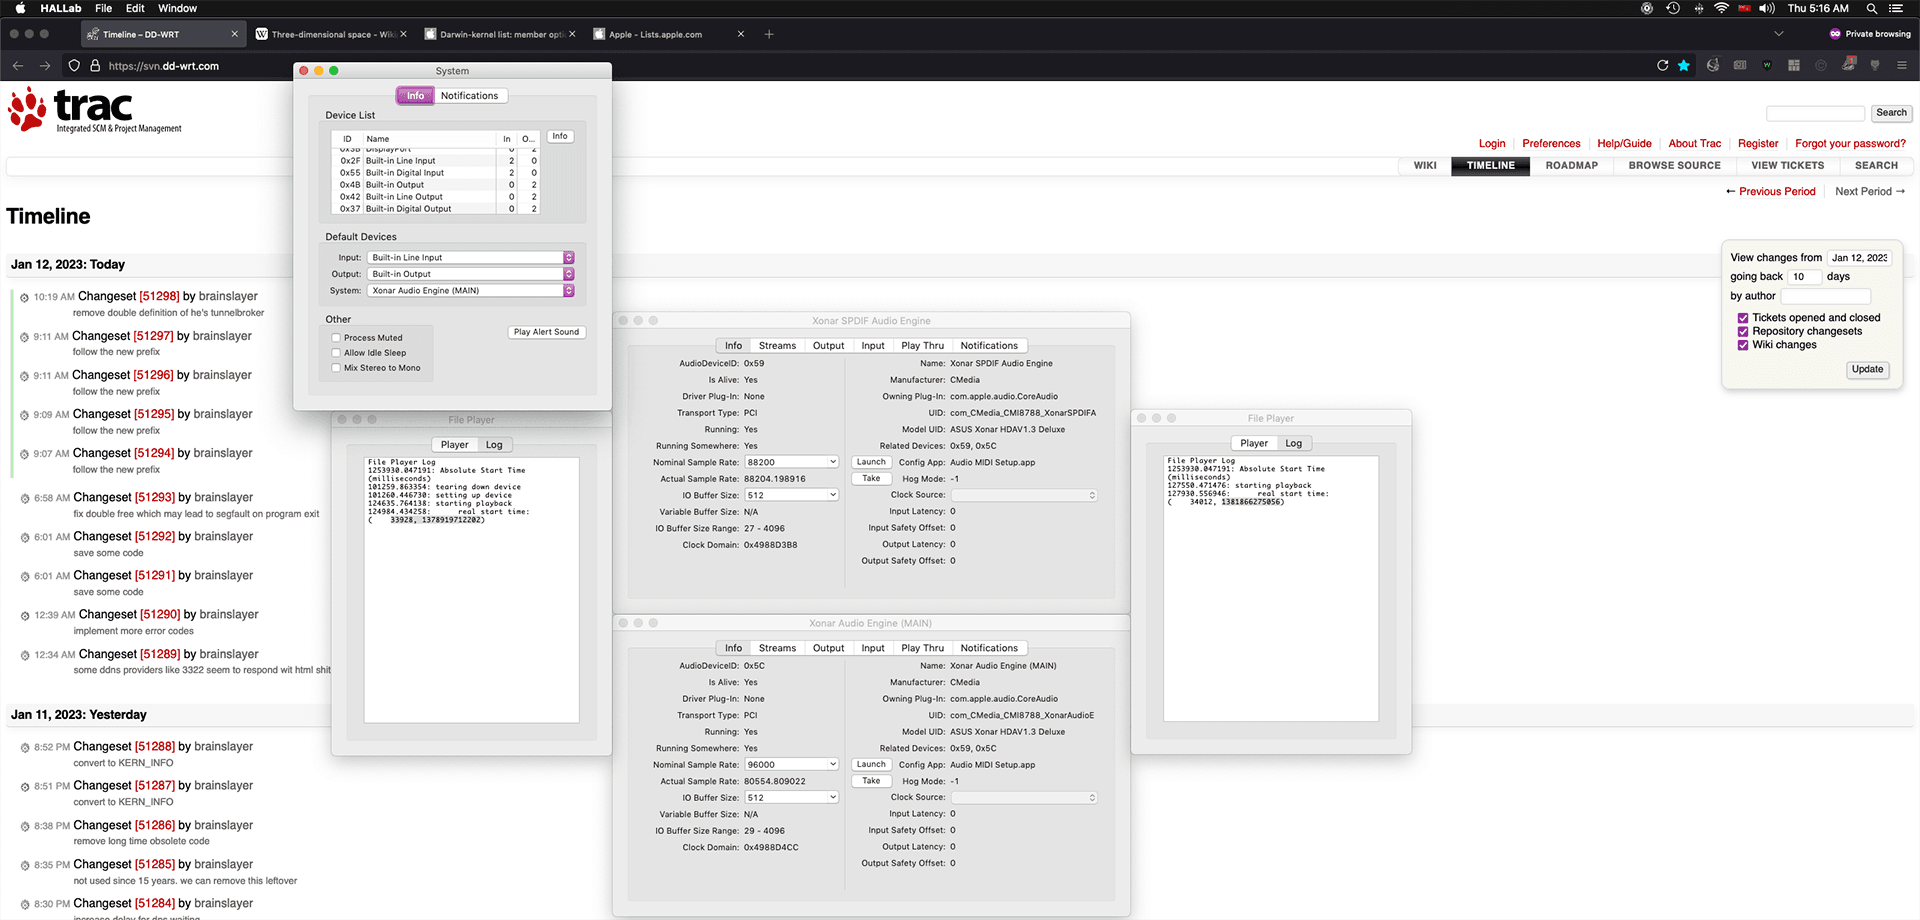
Task: Reload the page with the refresh icon
Action: [x=1662, y=65]
